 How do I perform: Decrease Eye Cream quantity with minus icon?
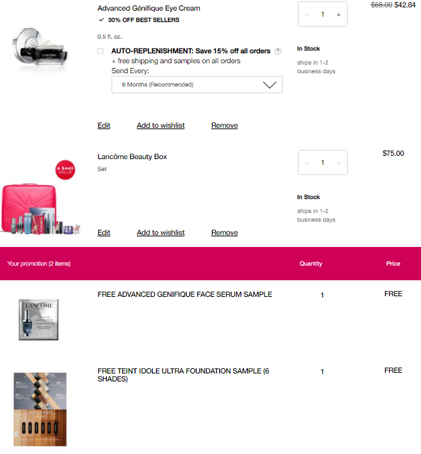click(307, 14)
